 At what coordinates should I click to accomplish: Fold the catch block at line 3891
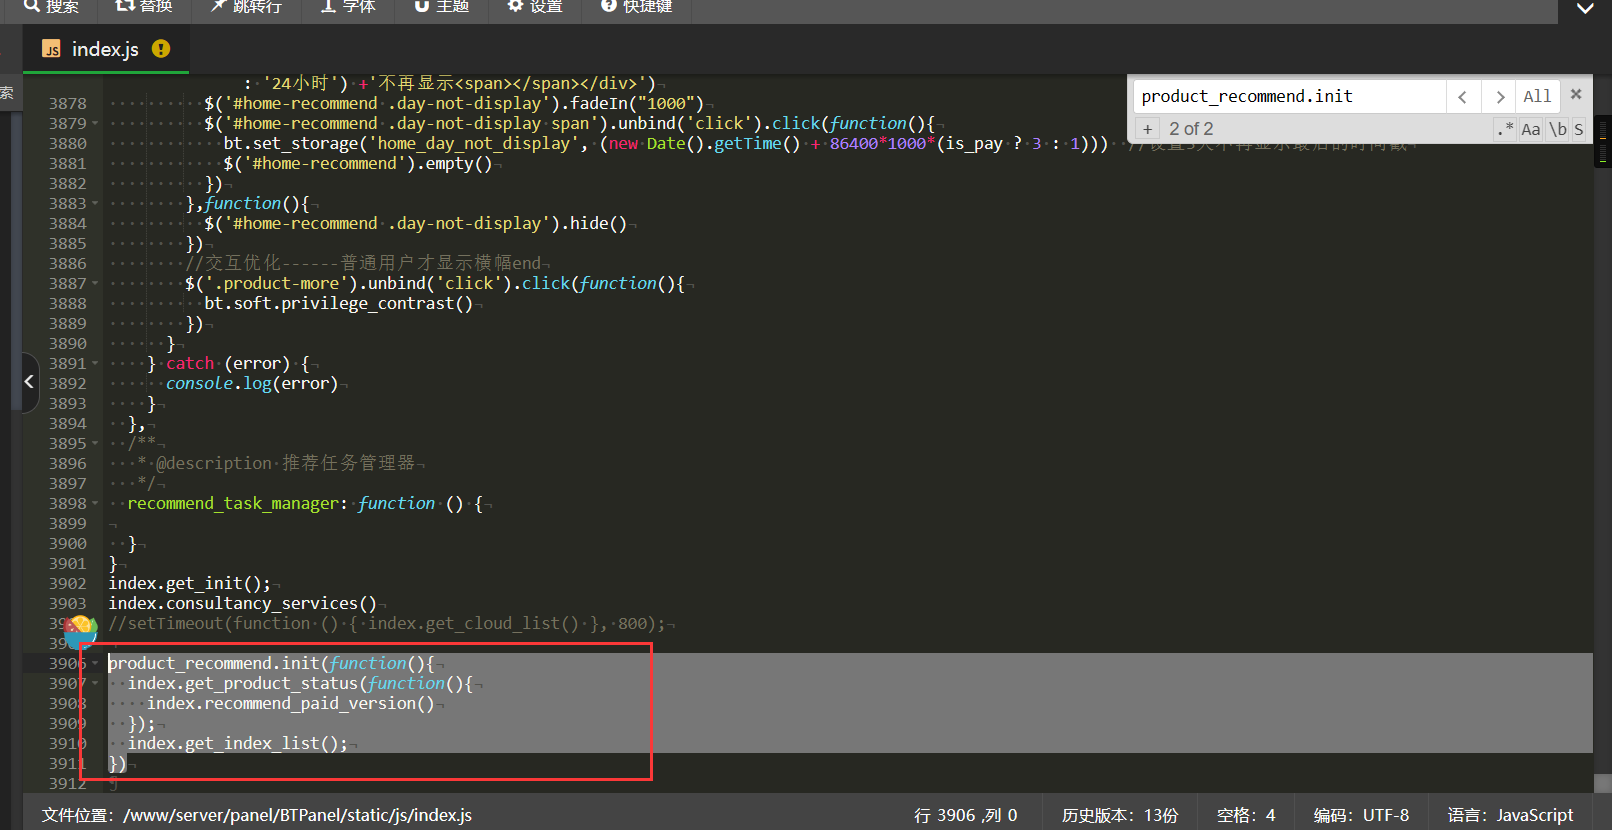tap(95, 363)
